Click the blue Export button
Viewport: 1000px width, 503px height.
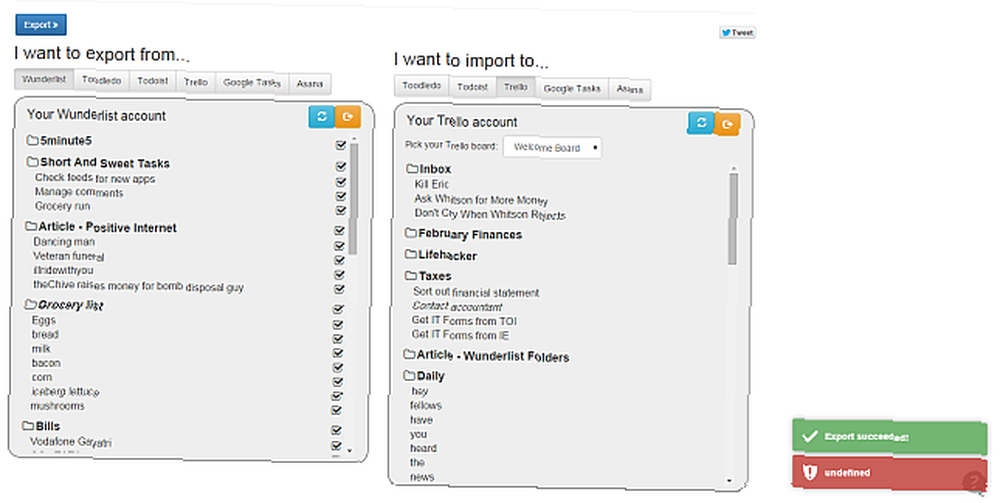point(41,25)
